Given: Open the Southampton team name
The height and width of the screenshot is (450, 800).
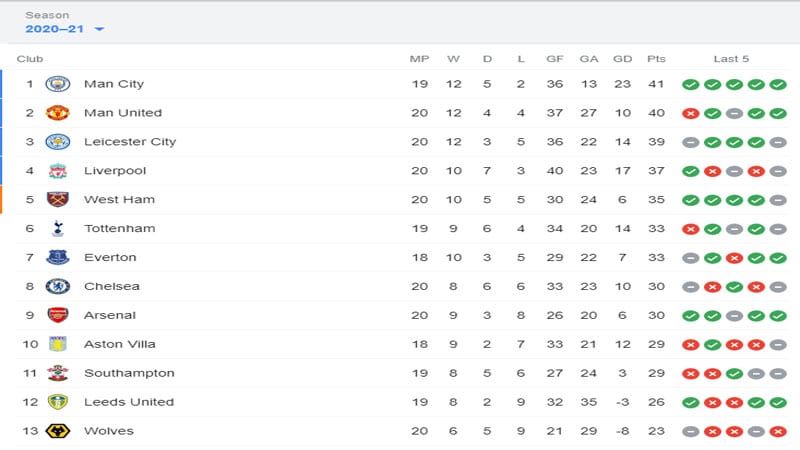Looking at the screenshot, I should tap(129, 373).
